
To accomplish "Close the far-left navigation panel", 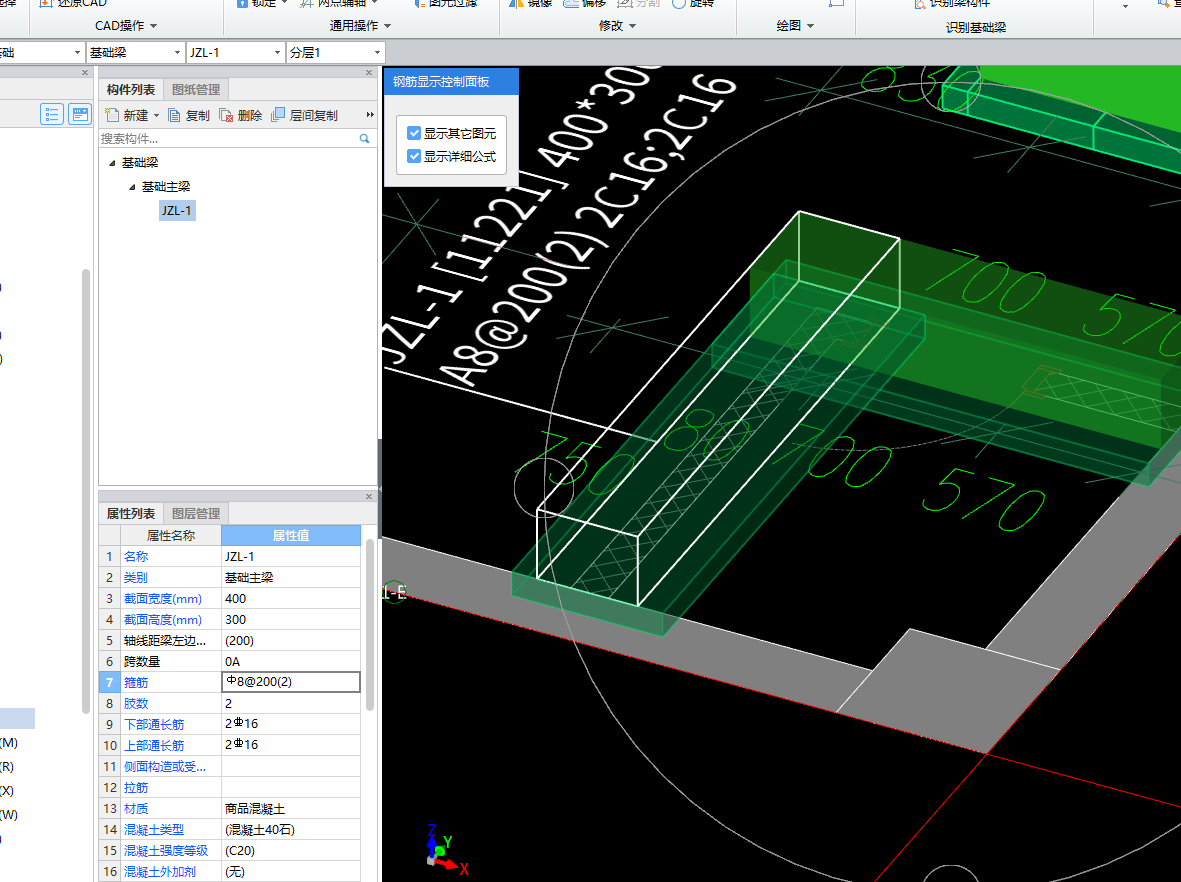I will click(x=85, y=72).
